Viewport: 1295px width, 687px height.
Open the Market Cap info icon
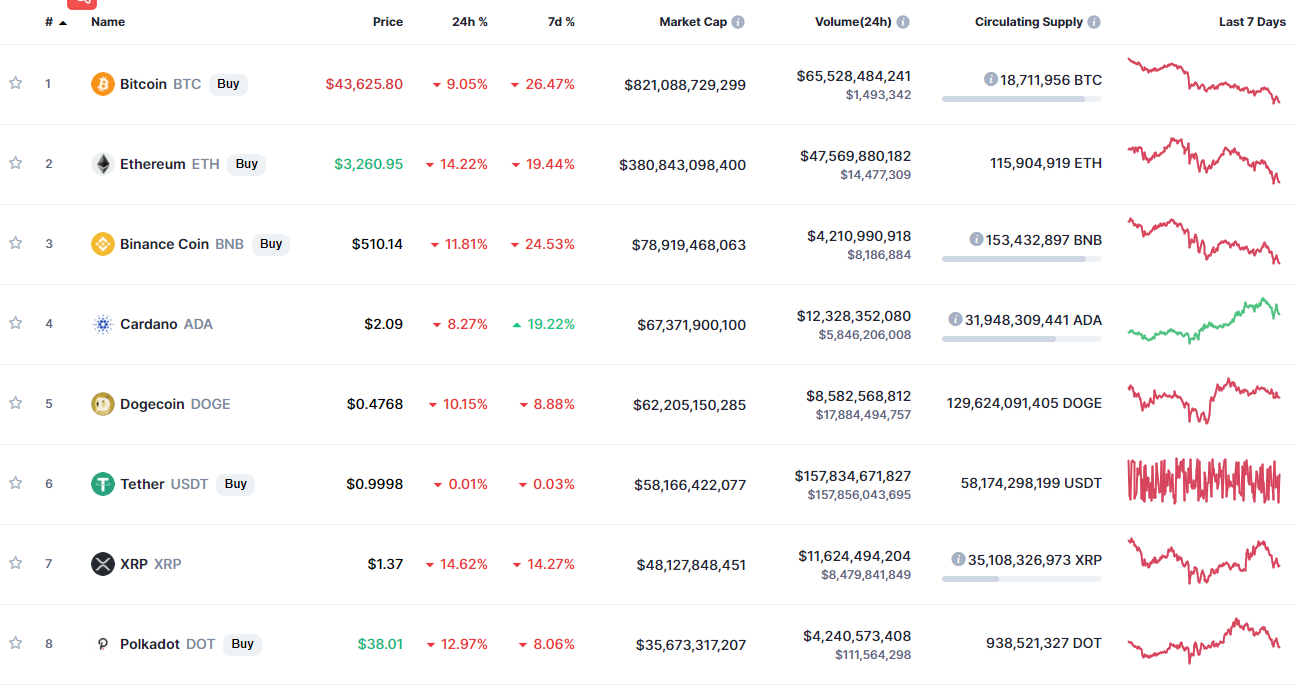point(738,22)
